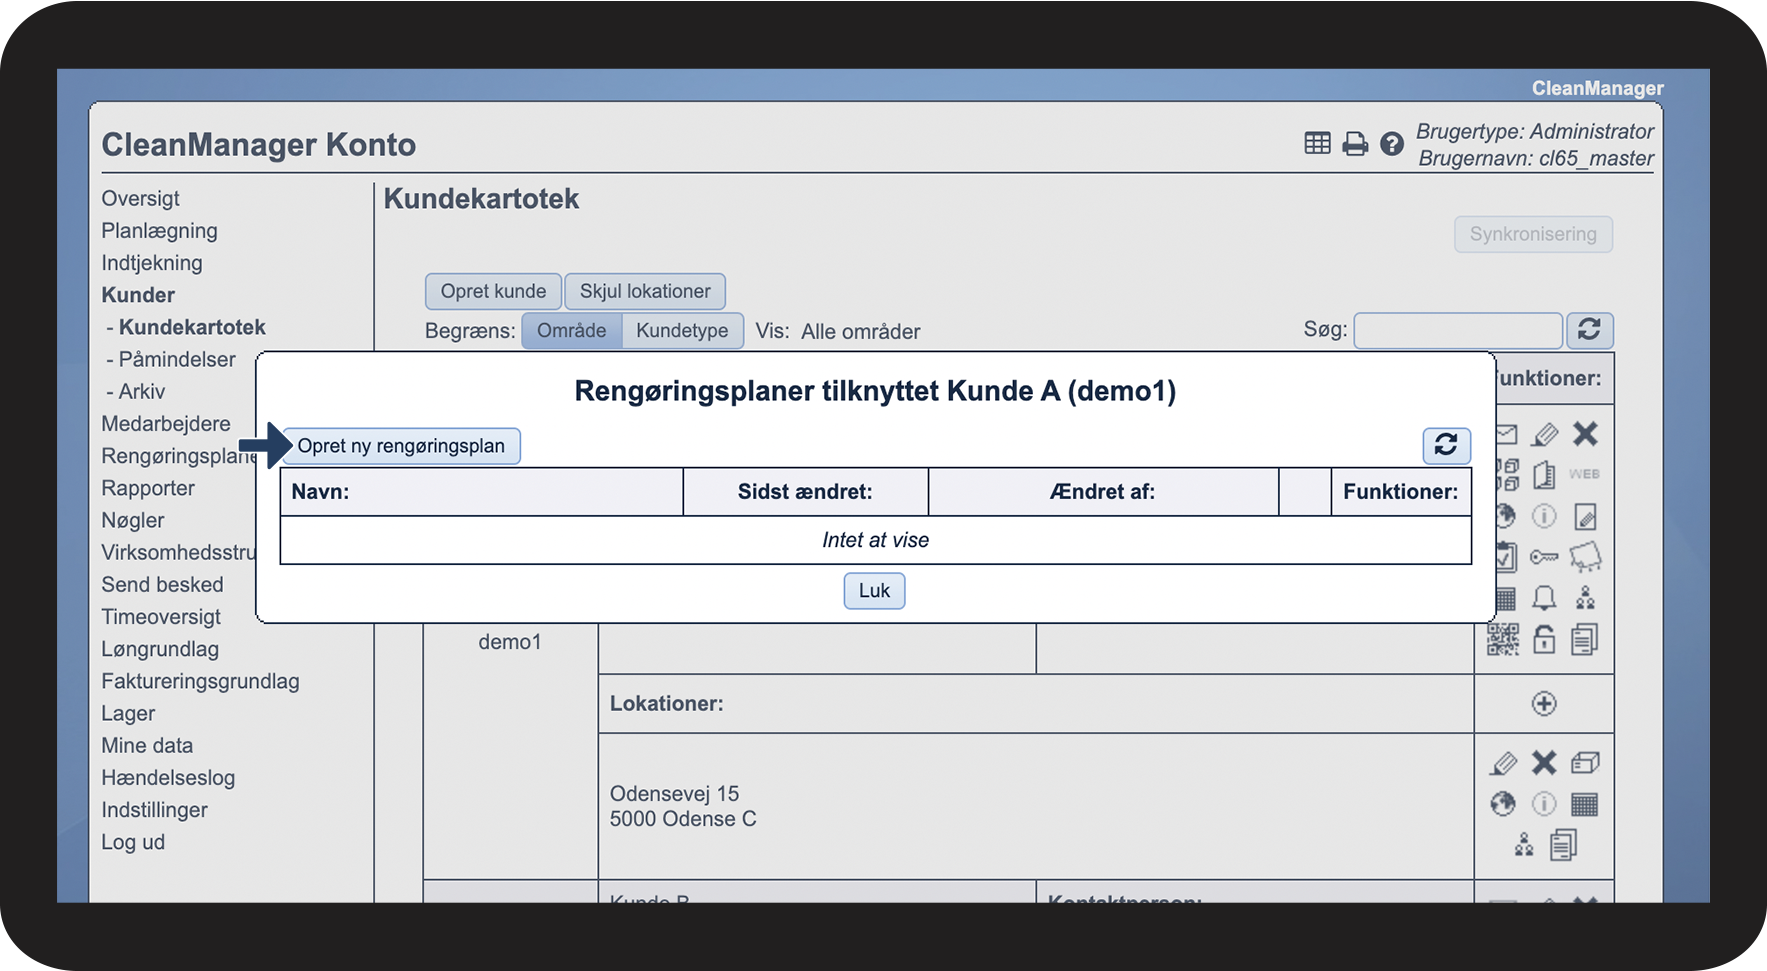Viewport: 1767px width, 971px height.
Task: Click the Ændret af: column header
Action: [1103, 492]
